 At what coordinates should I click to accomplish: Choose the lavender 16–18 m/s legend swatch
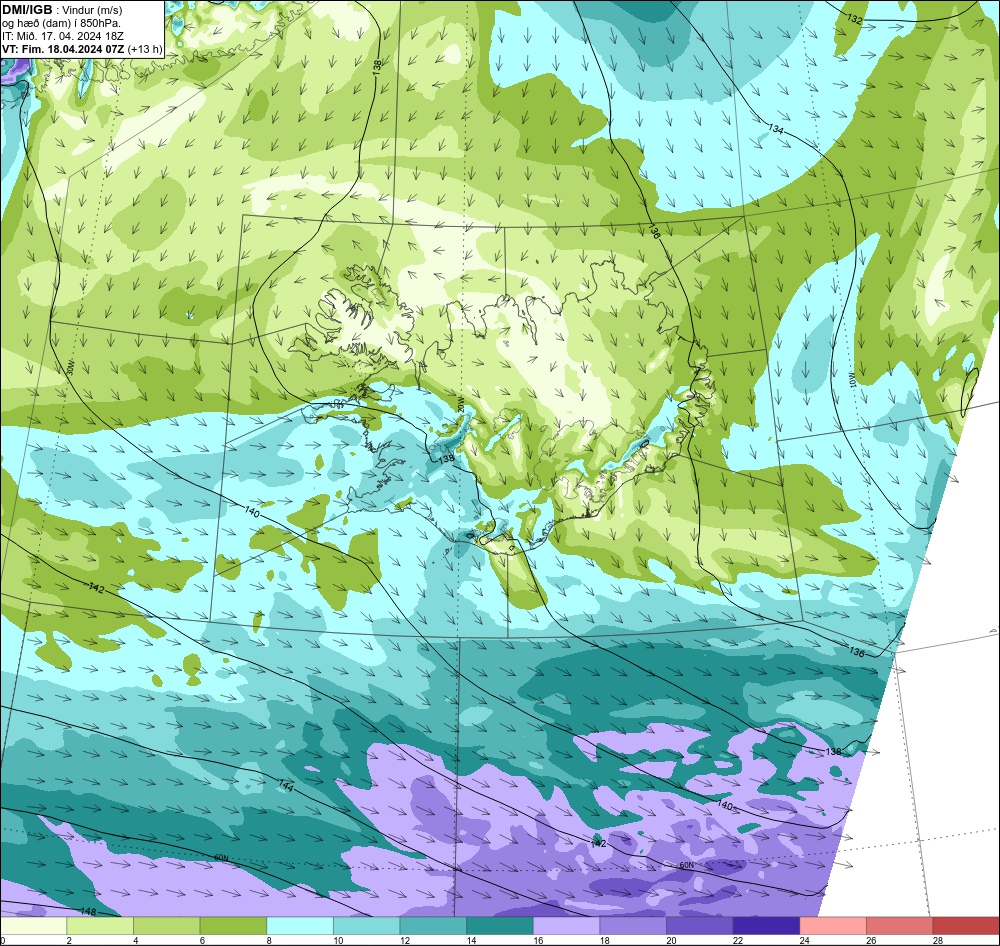pyautogui.click(x=566, y=926)
